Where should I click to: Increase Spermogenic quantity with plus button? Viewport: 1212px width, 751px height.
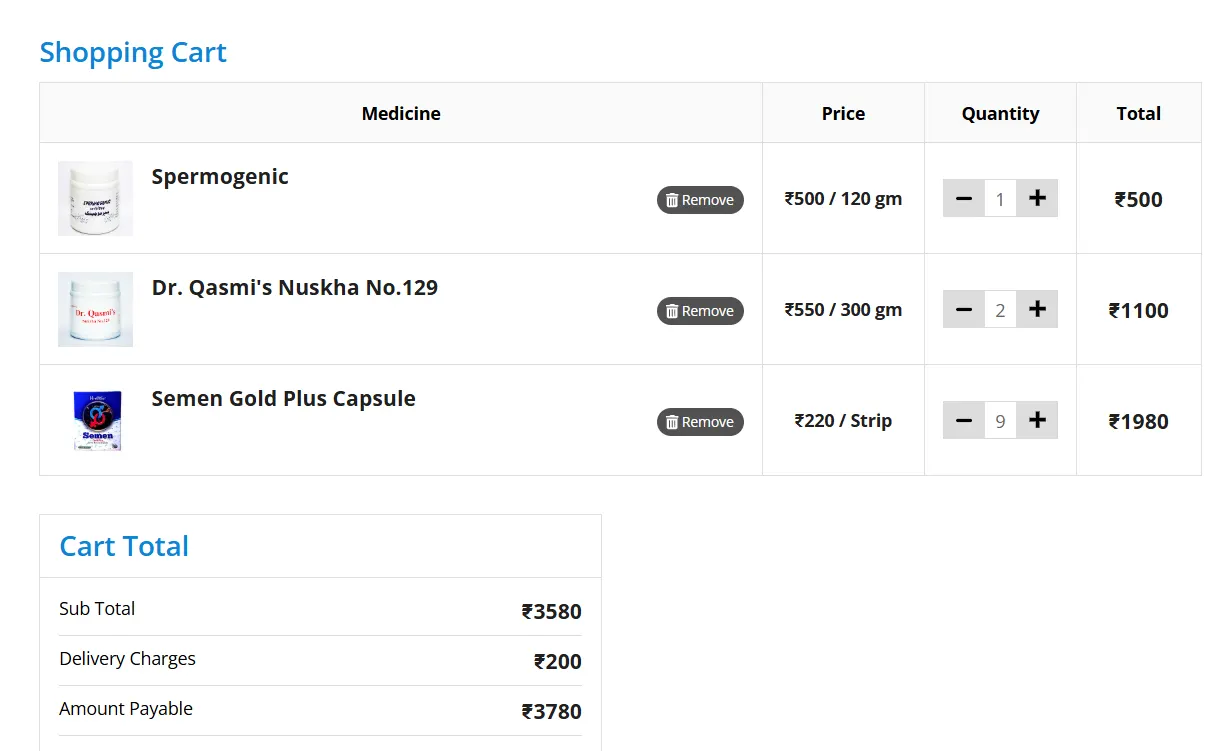click(x=1037, y=199)
